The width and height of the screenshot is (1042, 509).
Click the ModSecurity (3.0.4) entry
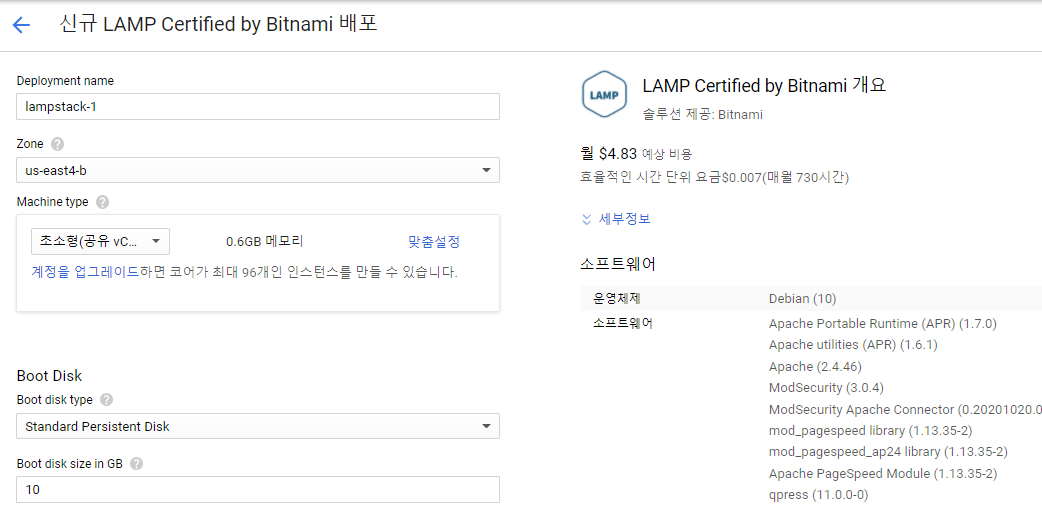point(826,387)
